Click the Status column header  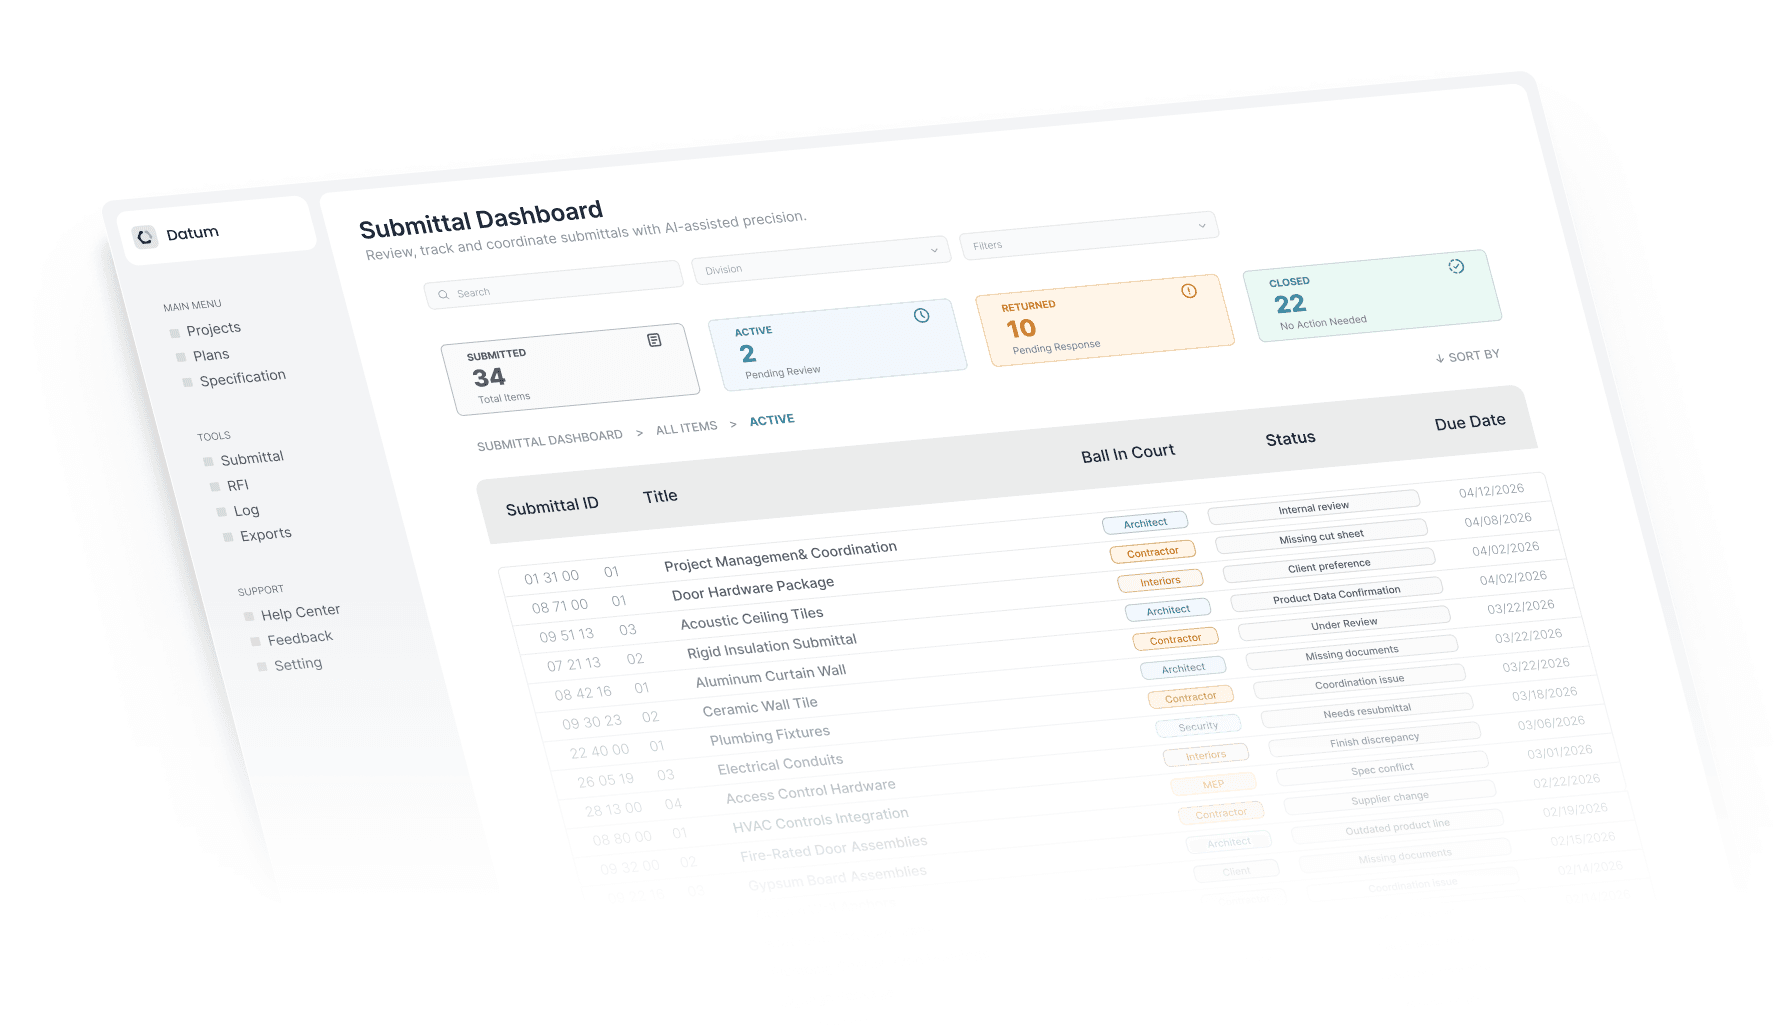coord(1290,438)
